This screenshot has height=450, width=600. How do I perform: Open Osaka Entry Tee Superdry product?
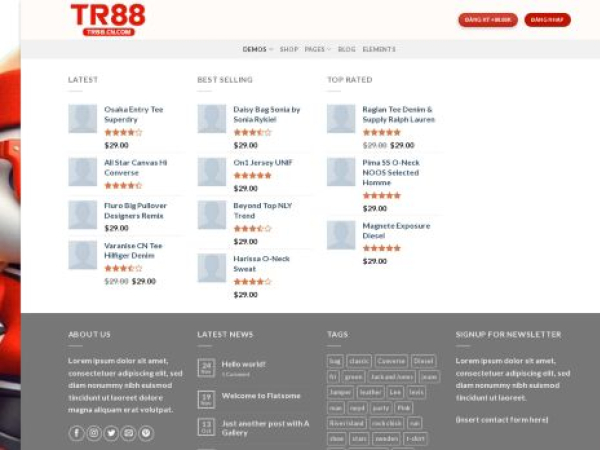[134, 114]
